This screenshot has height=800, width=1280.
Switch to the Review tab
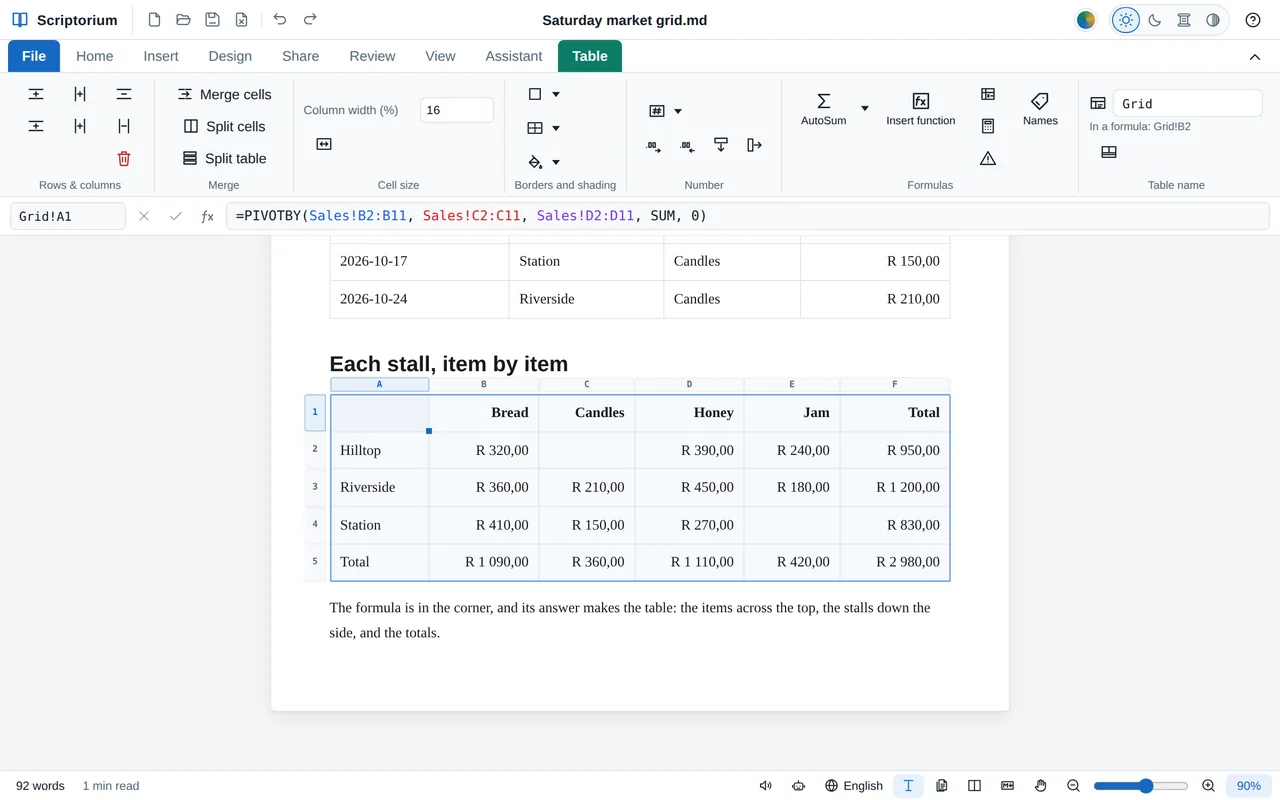(372, 56)
